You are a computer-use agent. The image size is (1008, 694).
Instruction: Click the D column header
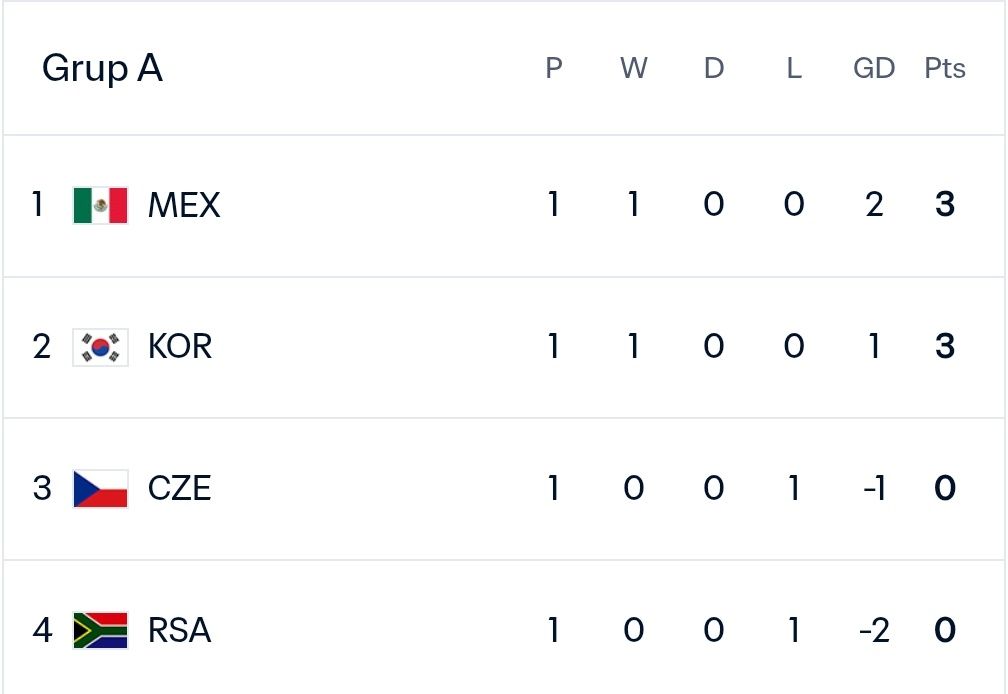point(714,68)
